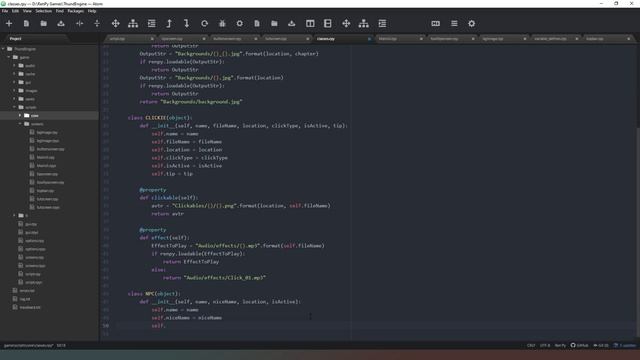Screen dimensions: 640x360
Task: Click the updates indicator in status bar
Action: pos(624,345)
